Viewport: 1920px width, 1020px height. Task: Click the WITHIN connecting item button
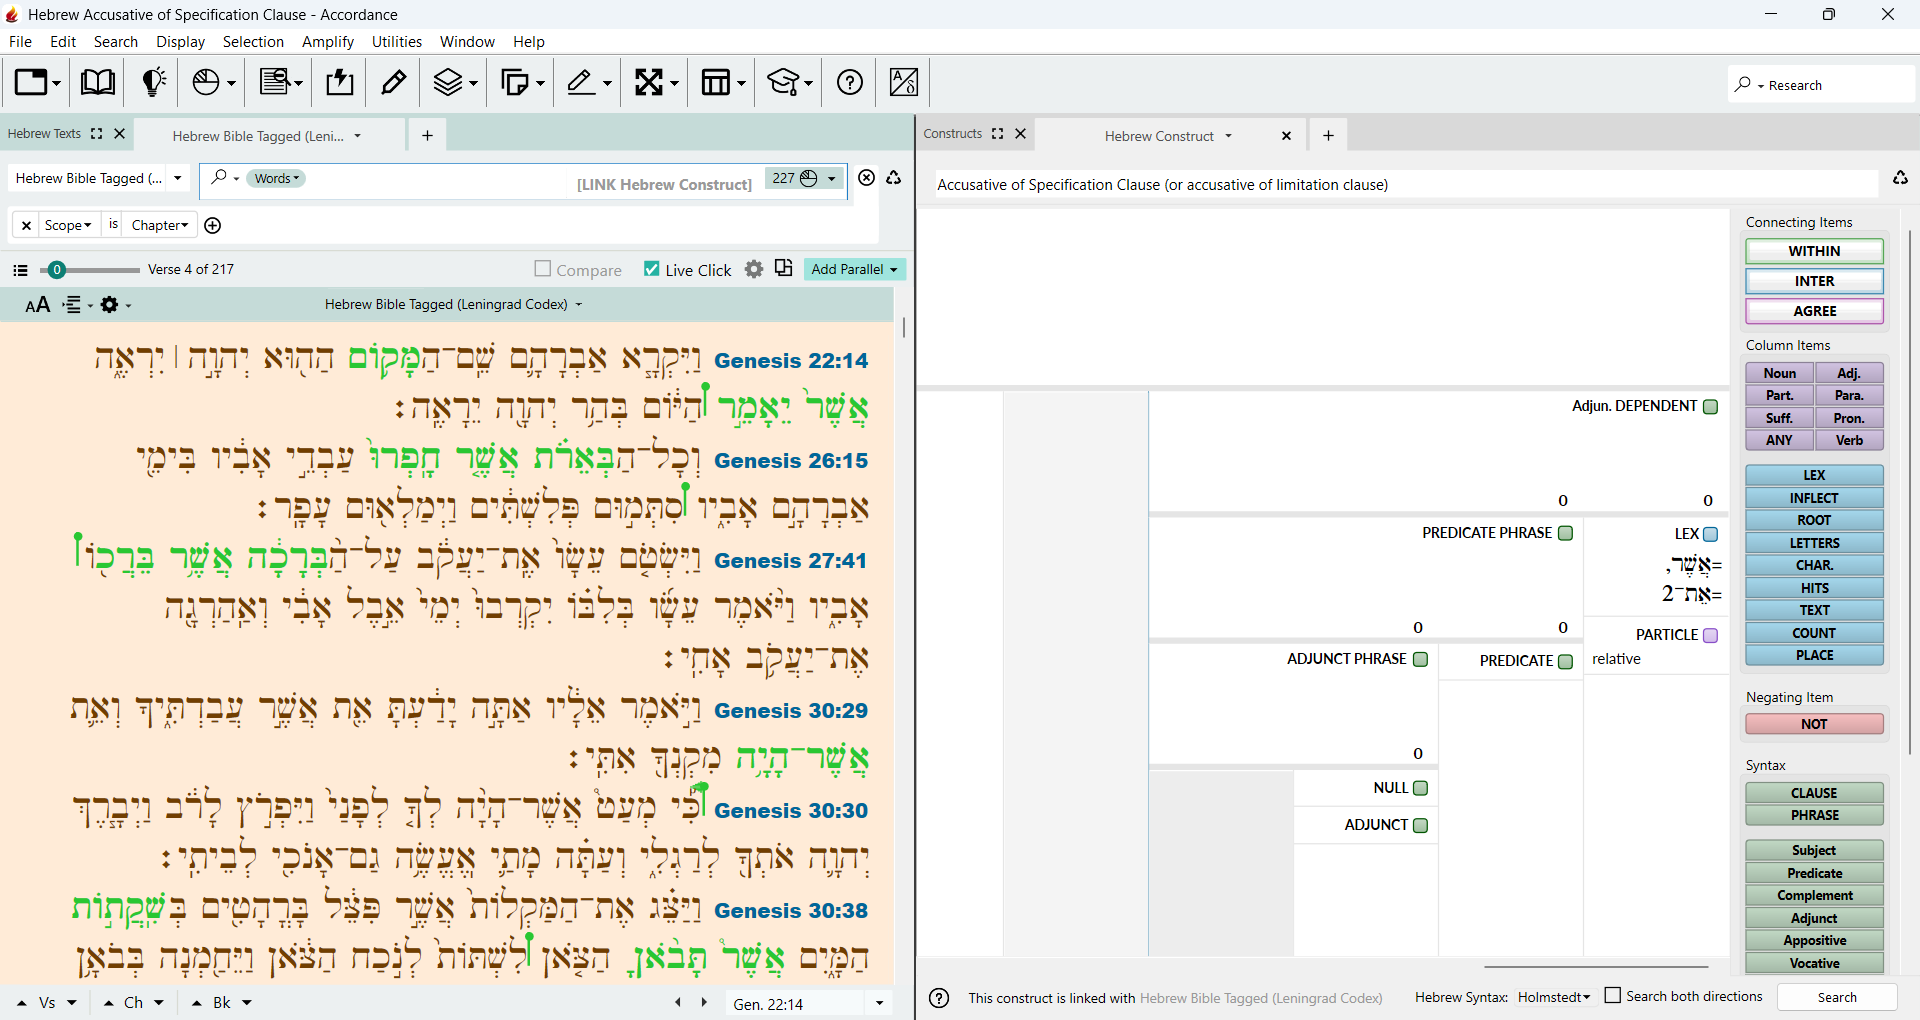(x=1814, y=251)
